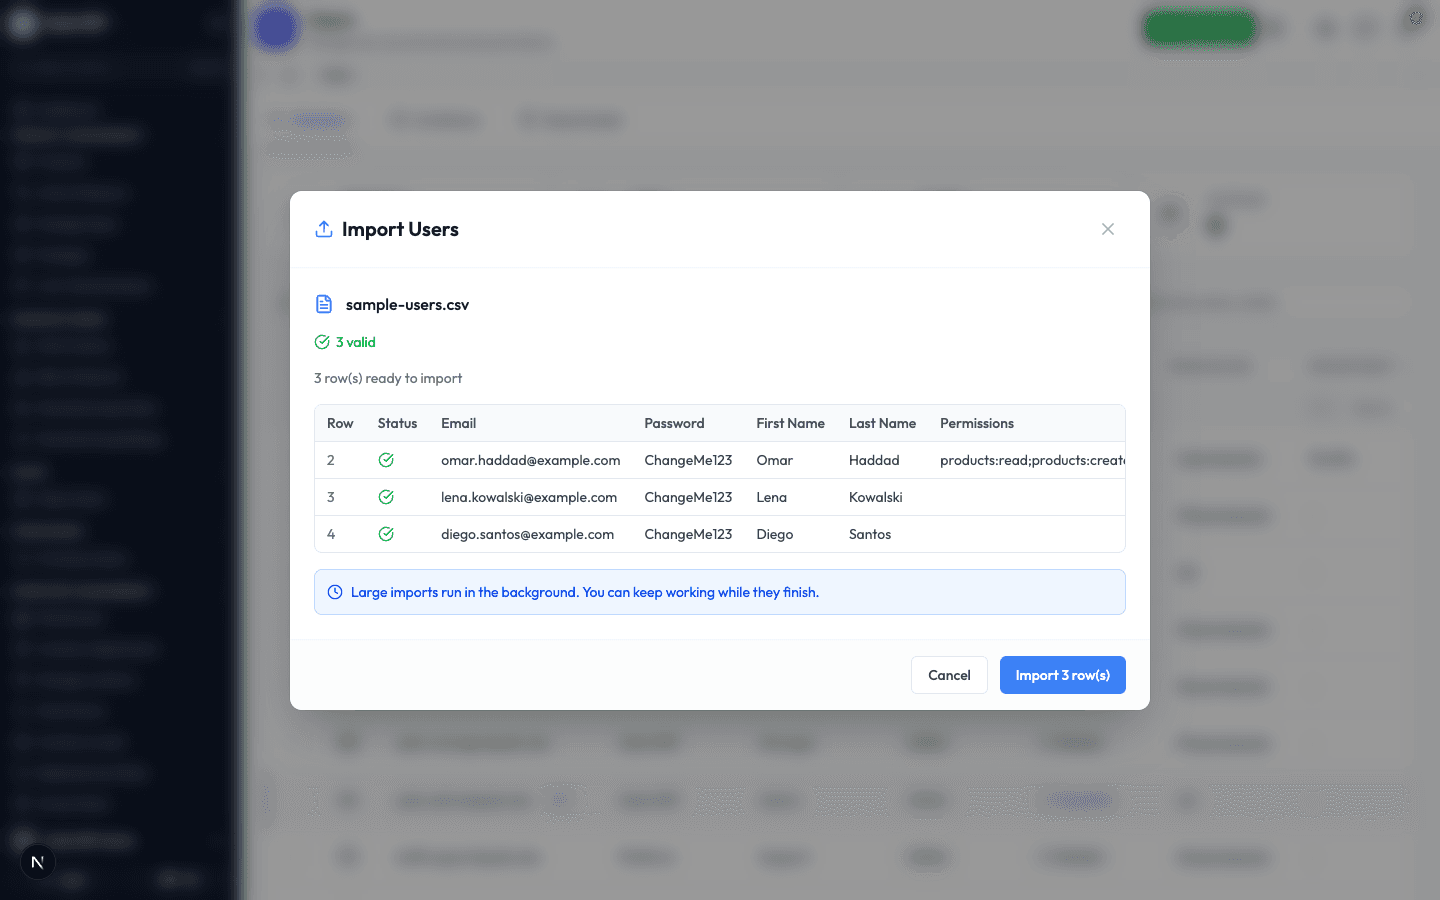Click the Status column header
Viewport: 1440px width, 900px height.
pyautogui.click(x=397, y=423)
